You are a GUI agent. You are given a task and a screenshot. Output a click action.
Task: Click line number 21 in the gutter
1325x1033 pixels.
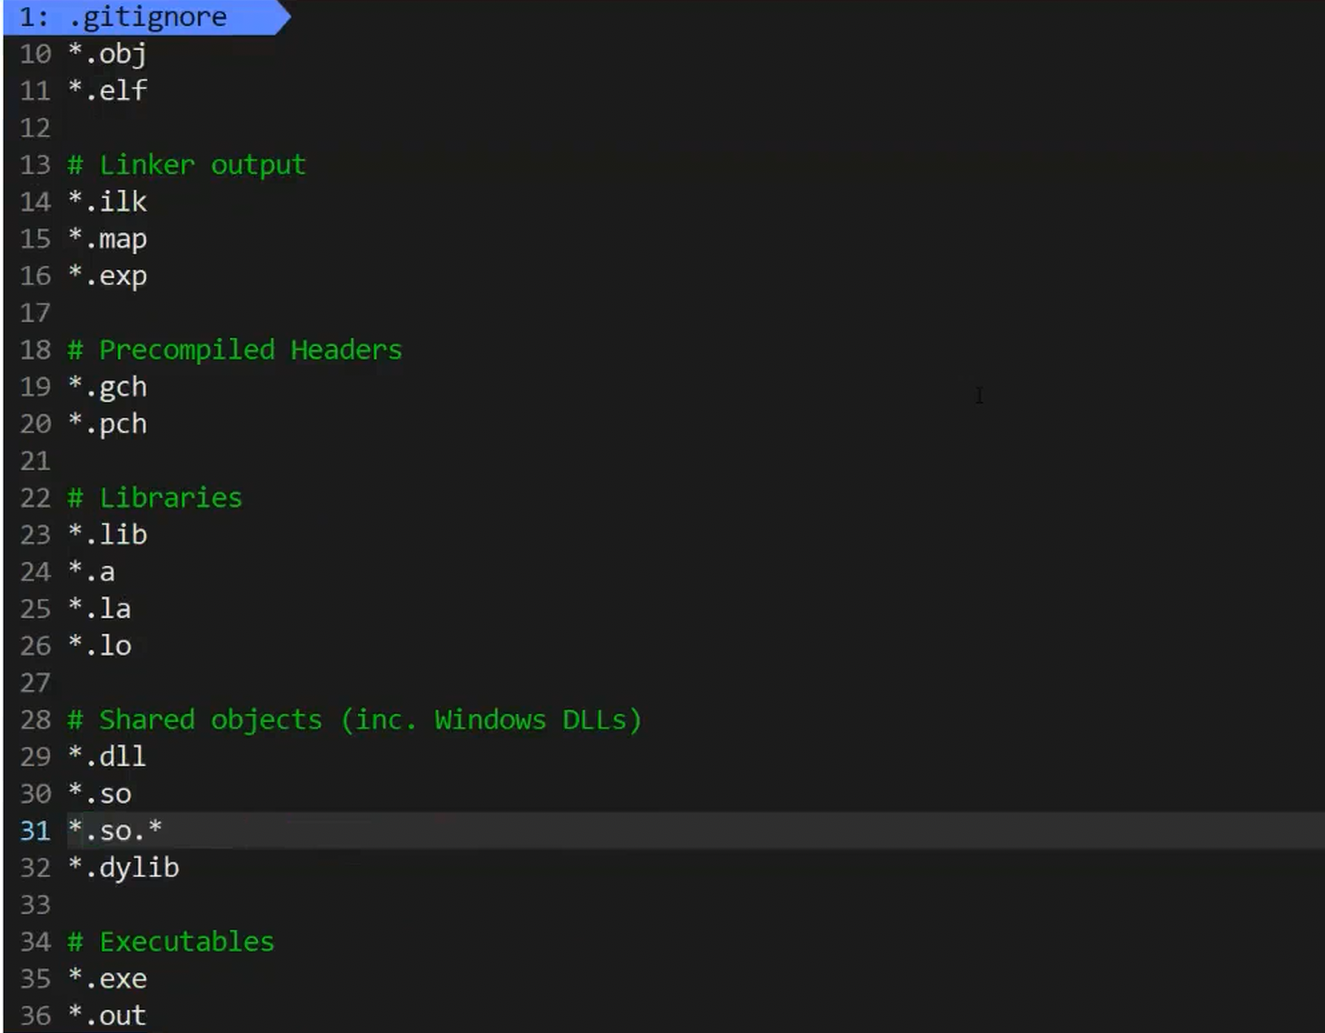click(35, 461)
